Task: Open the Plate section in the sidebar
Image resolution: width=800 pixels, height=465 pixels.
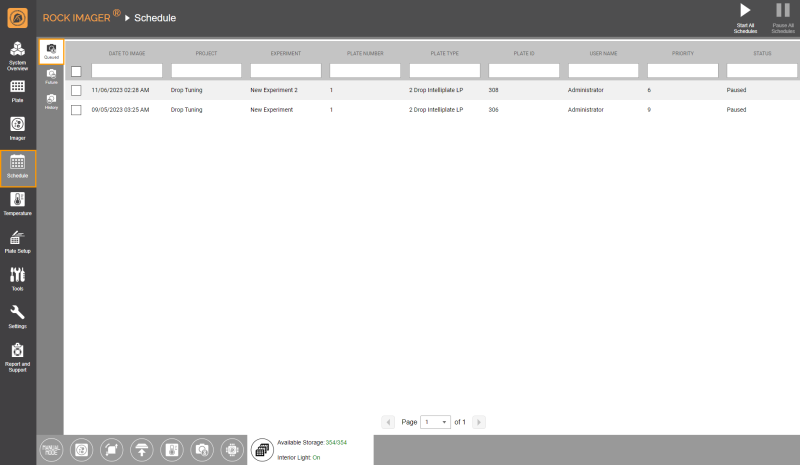Action: point(17,92)
